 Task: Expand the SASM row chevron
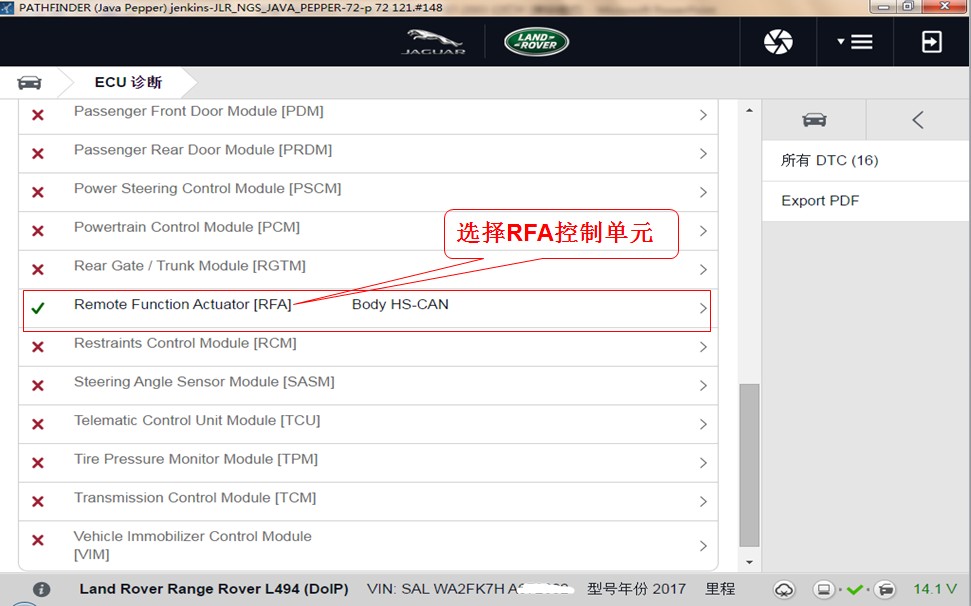coord(703,386)
